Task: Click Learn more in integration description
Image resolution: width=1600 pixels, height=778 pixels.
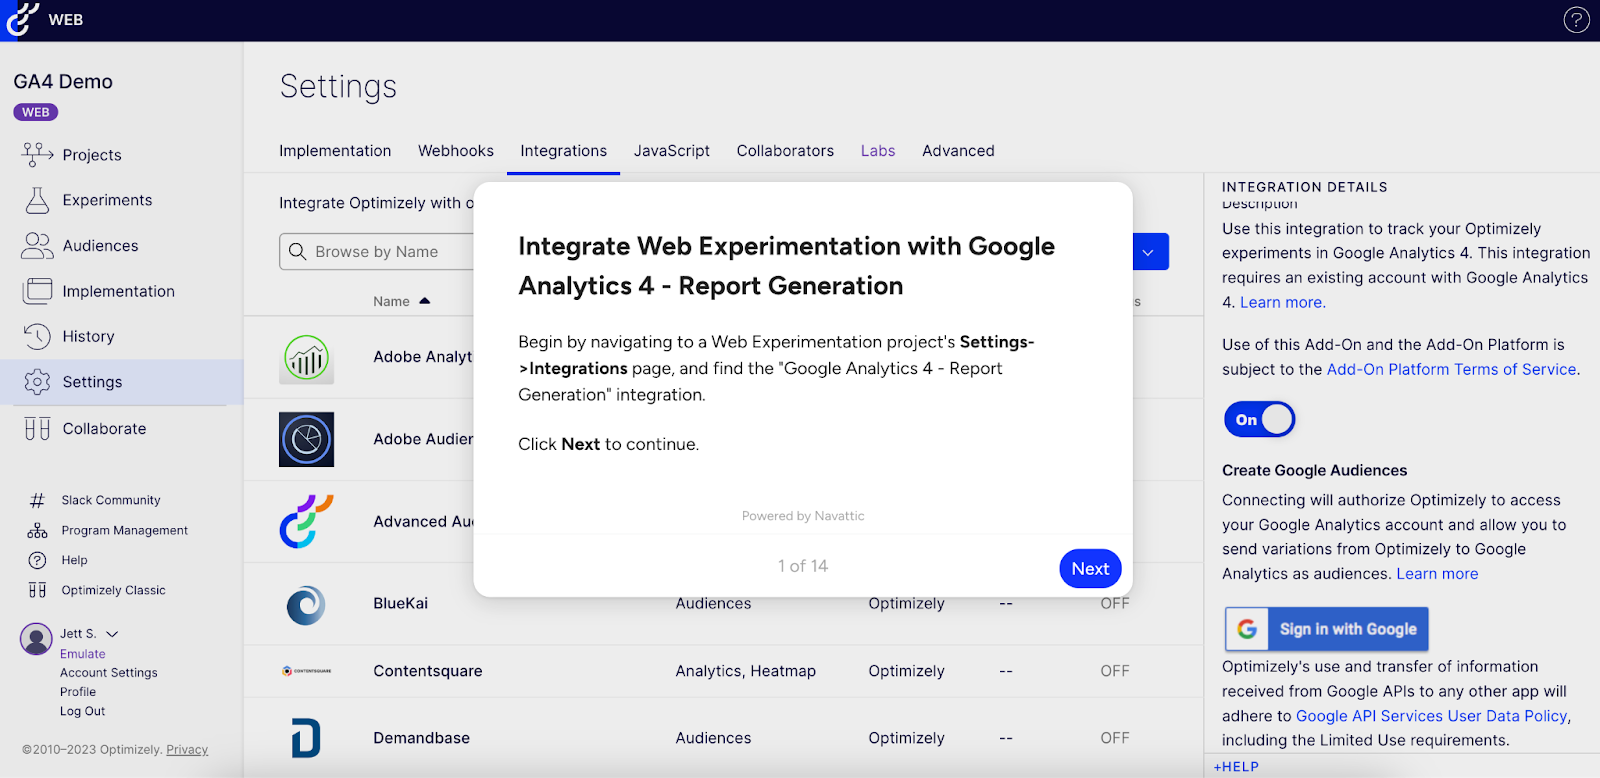Action: [x=1282, y=302]
